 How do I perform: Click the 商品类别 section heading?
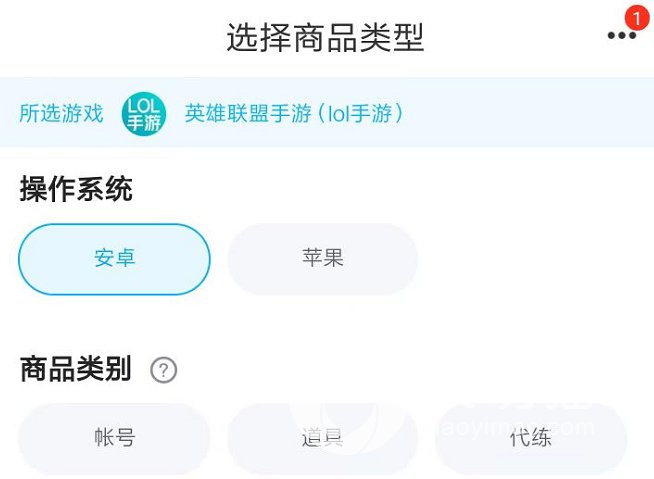click(x=76, y=370)
